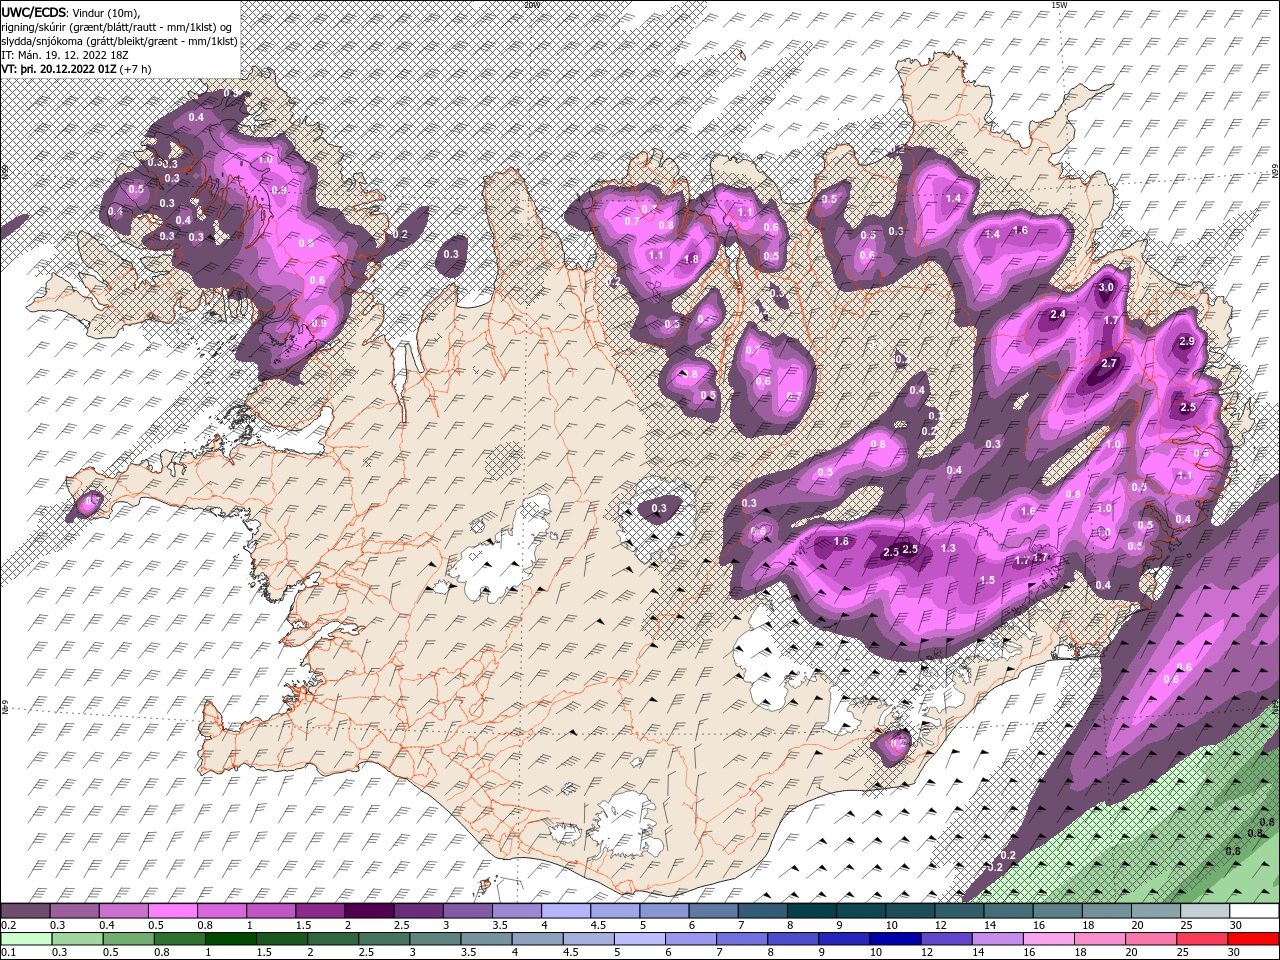Click the "1.5" snowfall value on the map

point(988,580)
